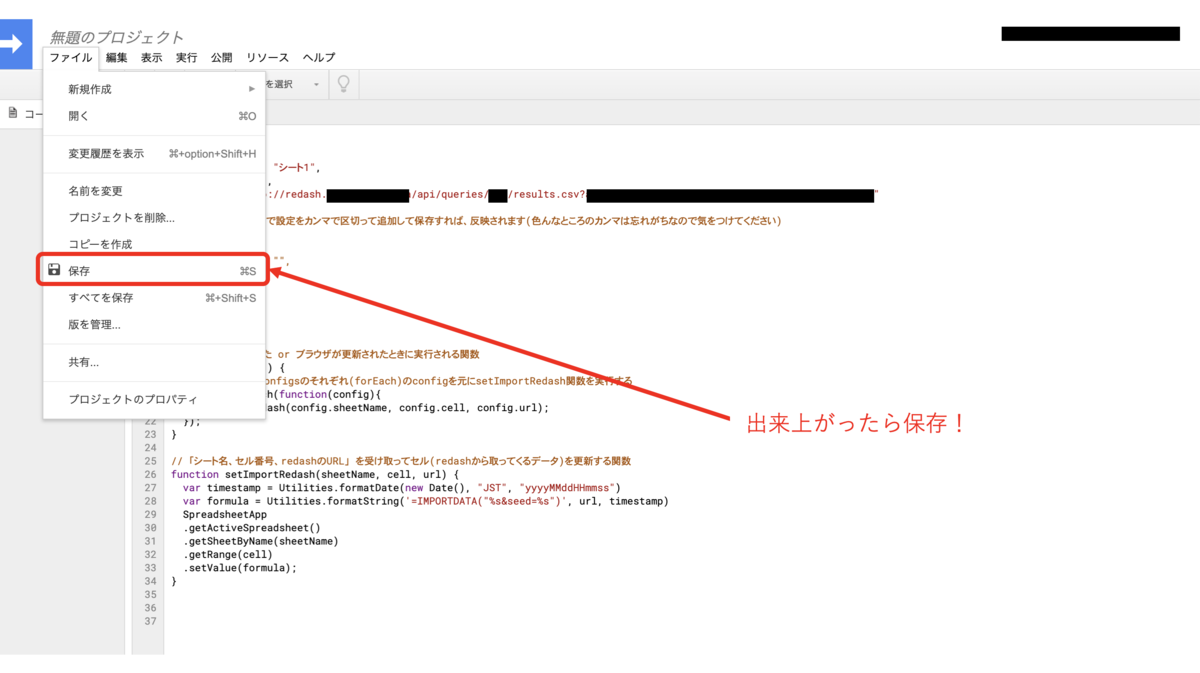Open the 編集 menu
The width and height of the screenshot is (1200, 673).
coord(116,57)
